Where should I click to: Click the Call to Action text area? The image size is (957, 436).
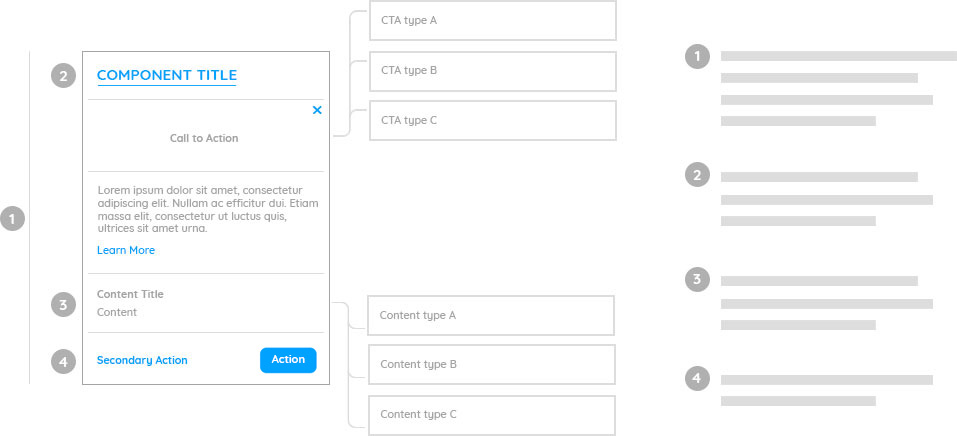coord(204,139)
